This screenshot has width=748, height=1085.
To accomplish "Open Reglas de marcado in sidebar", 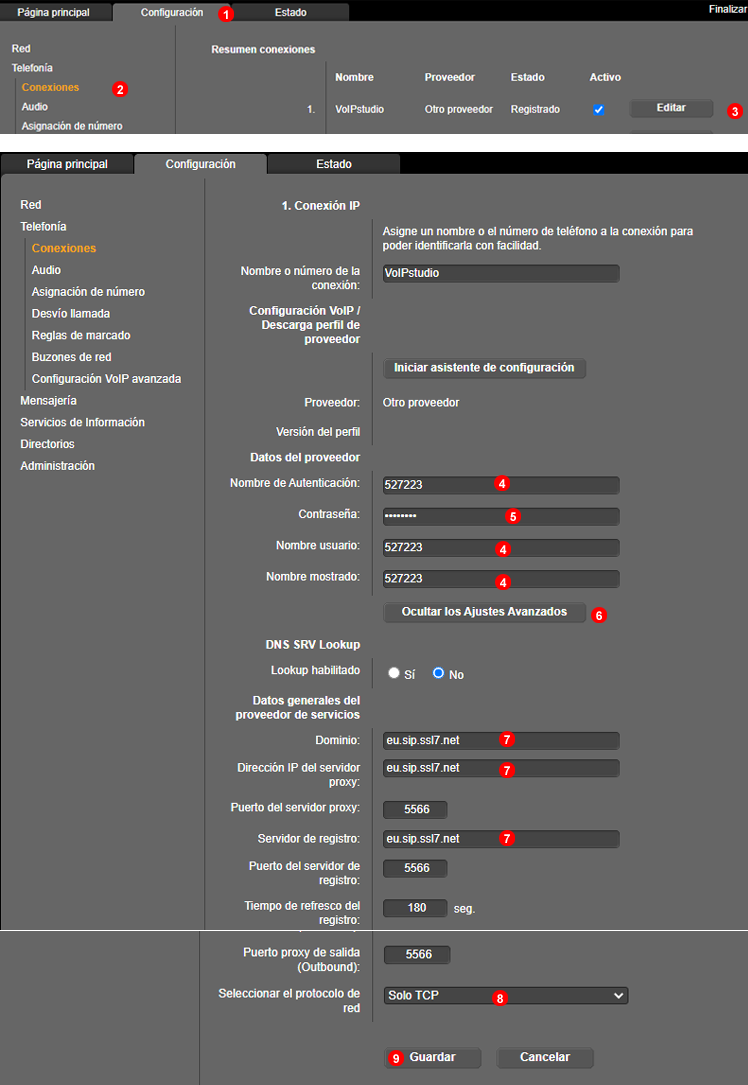I will [x=81, y=335].
